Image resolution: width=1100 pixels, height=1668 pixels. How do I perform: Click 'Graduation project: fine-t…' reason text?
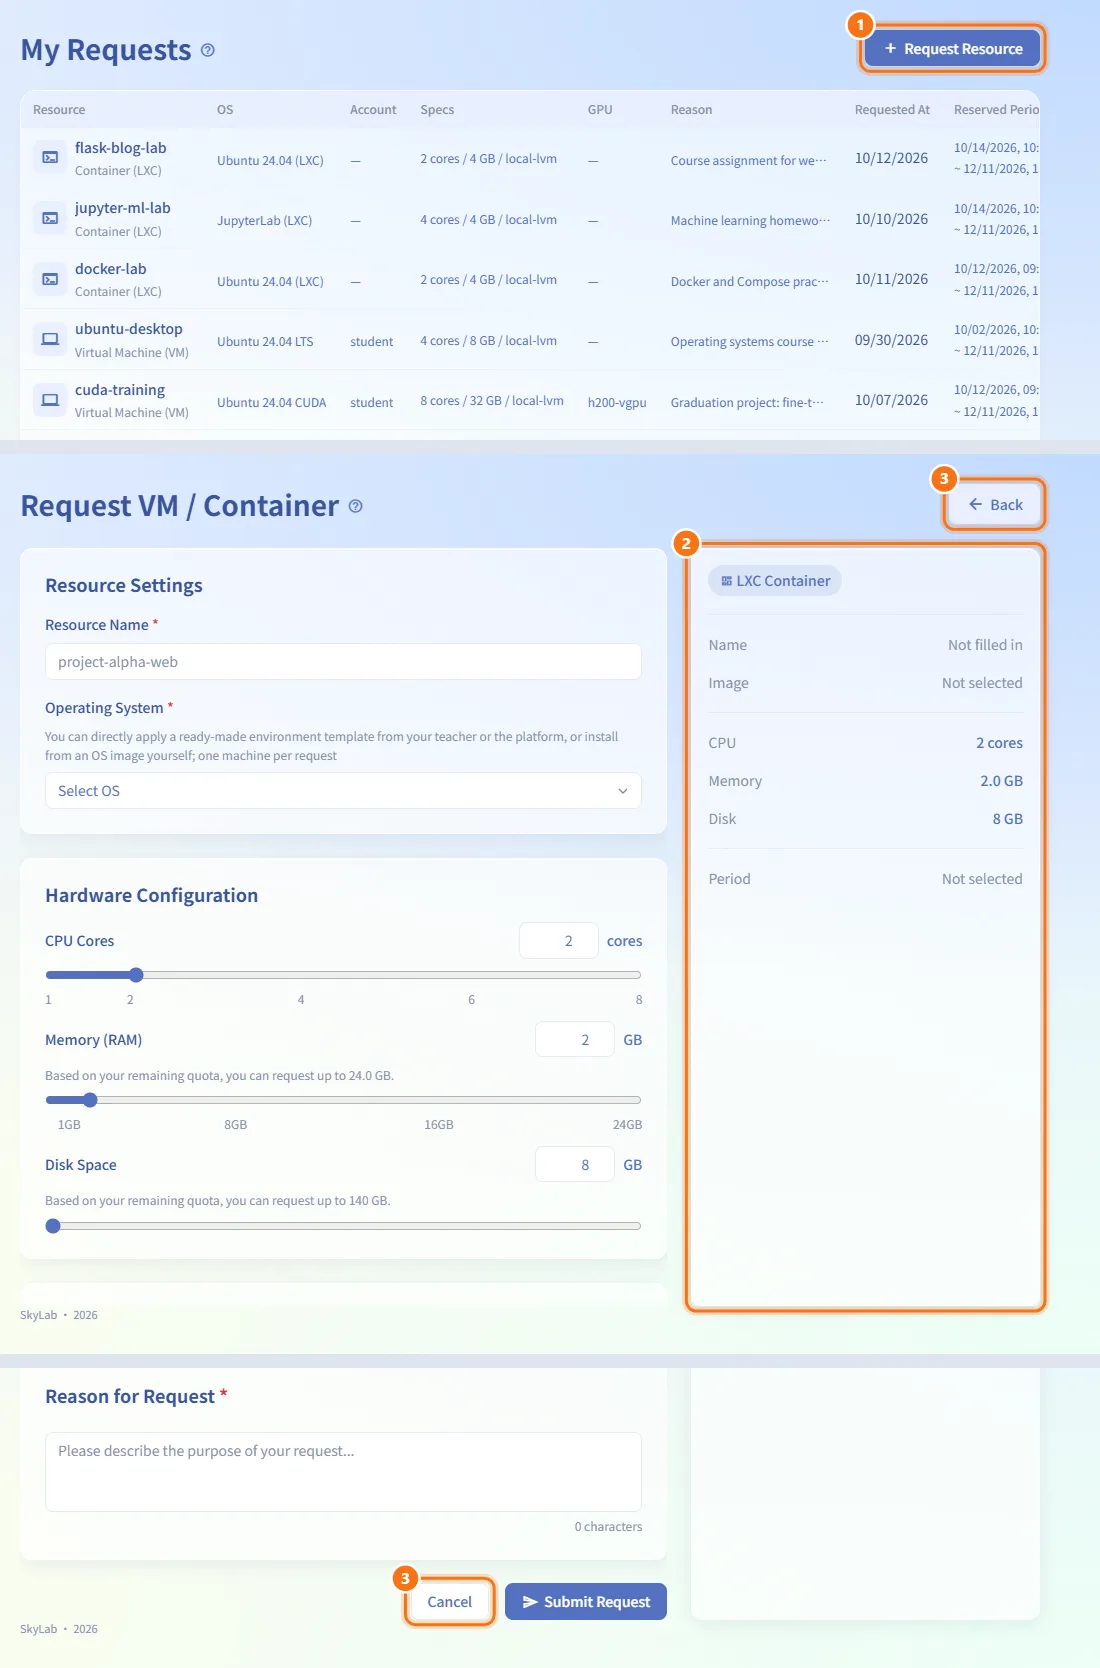pyautogui.click(x=747, y=403)
